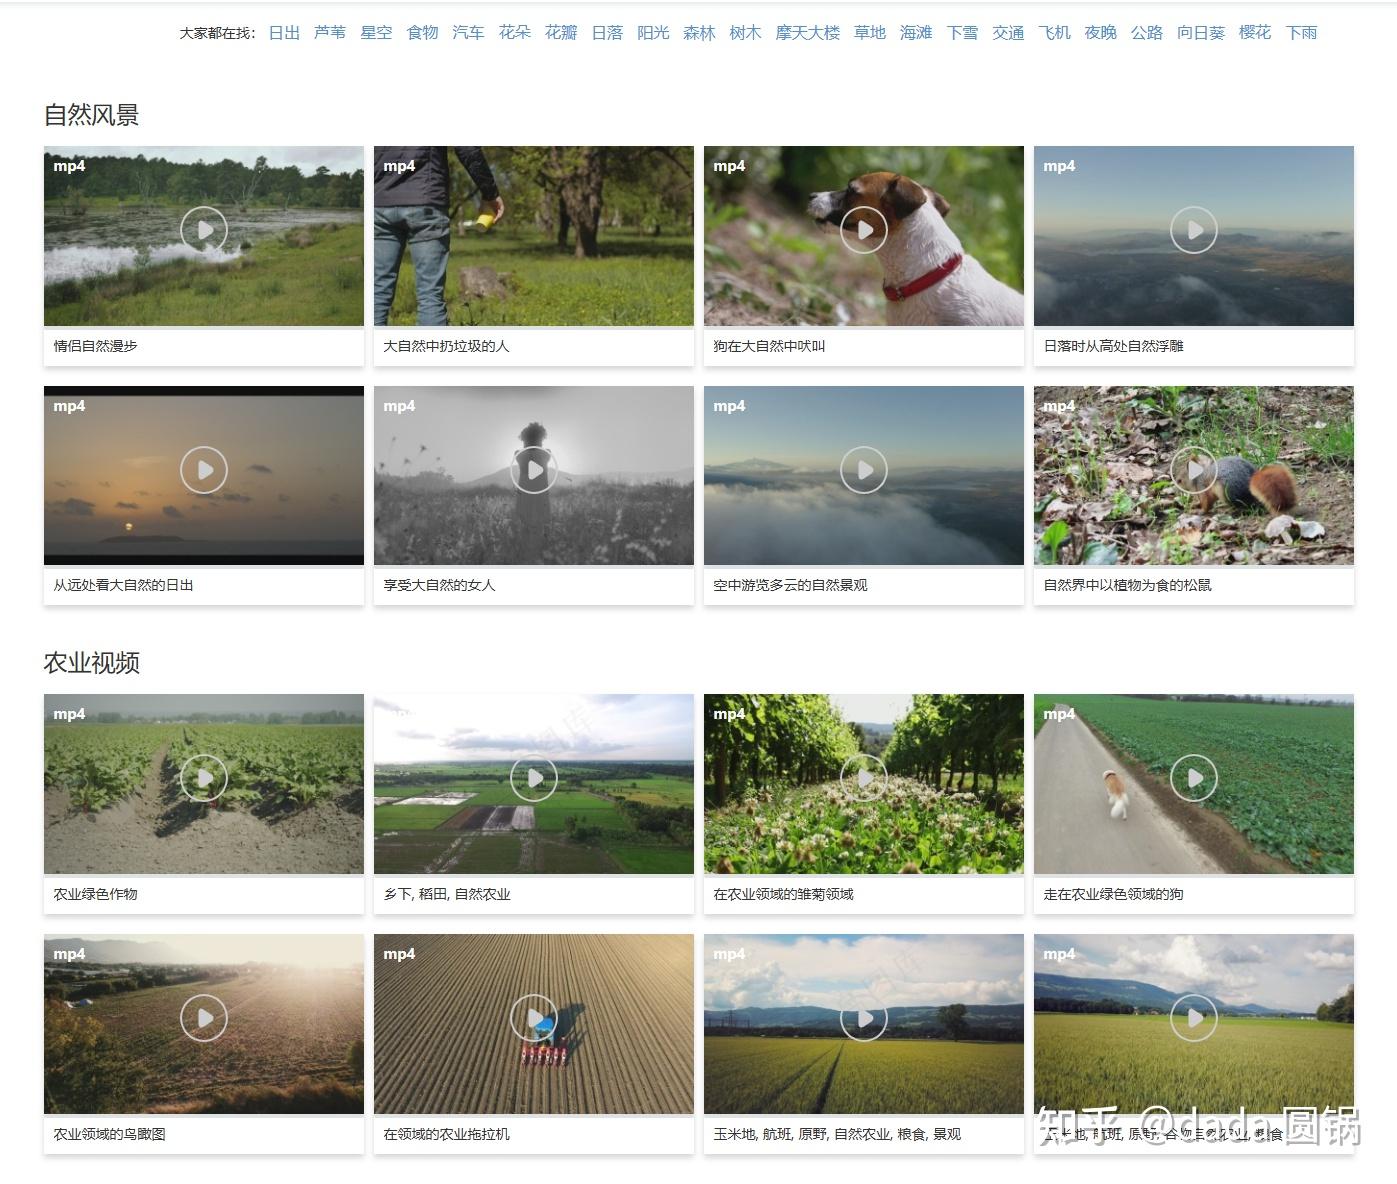Play the tractor field video
The width and height of the screenshot is (1397, 1184).
coord(534,1018)
